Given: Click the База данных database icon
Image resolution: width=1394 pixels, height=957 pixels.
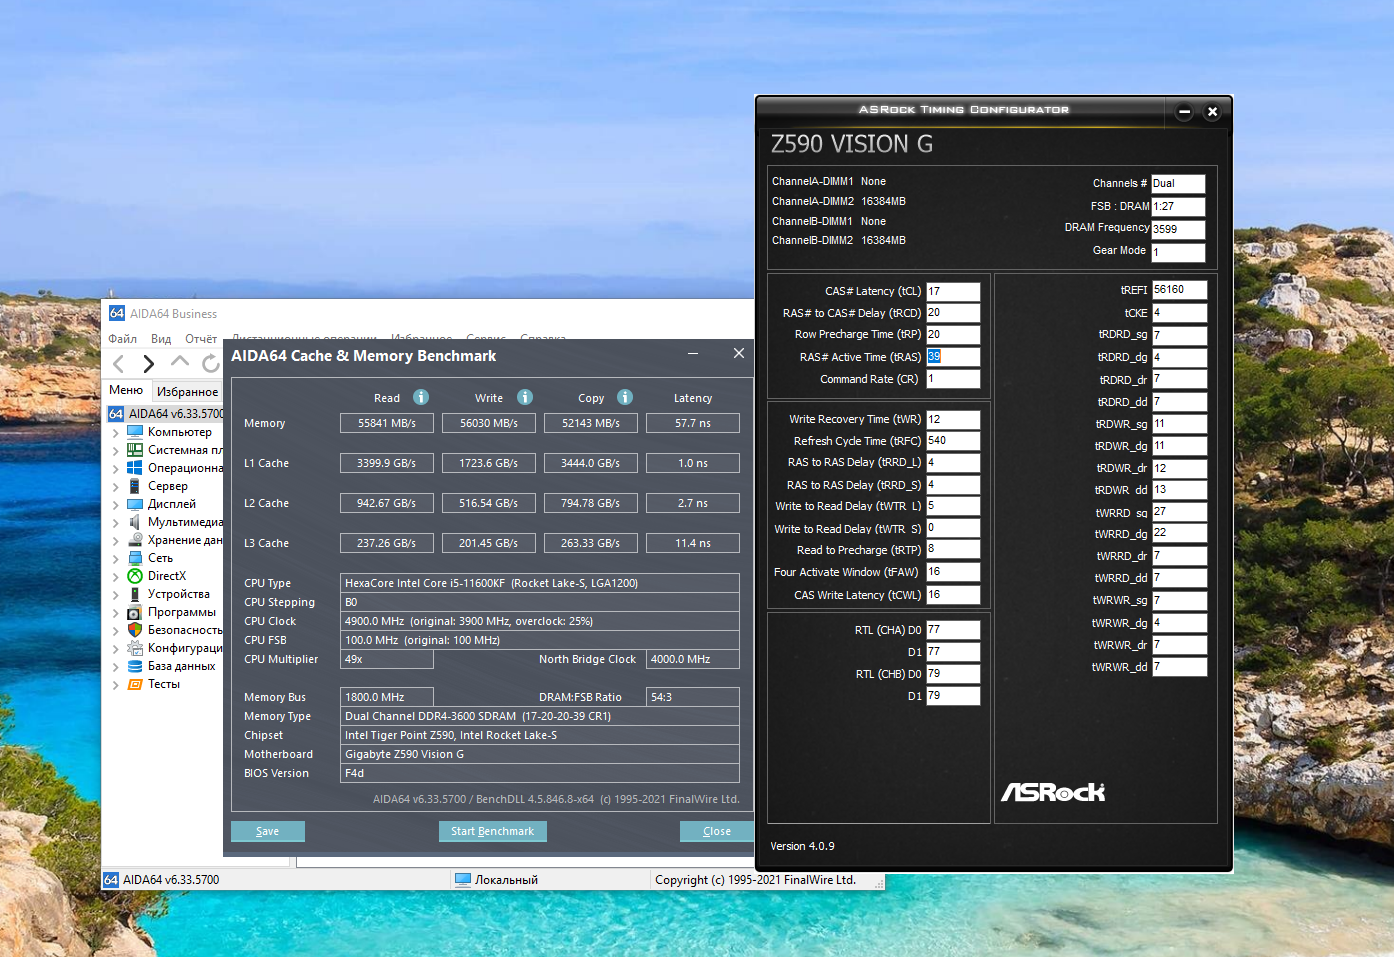Looking at the screenshot, I should pyautogui.click(x=135, y=666).
